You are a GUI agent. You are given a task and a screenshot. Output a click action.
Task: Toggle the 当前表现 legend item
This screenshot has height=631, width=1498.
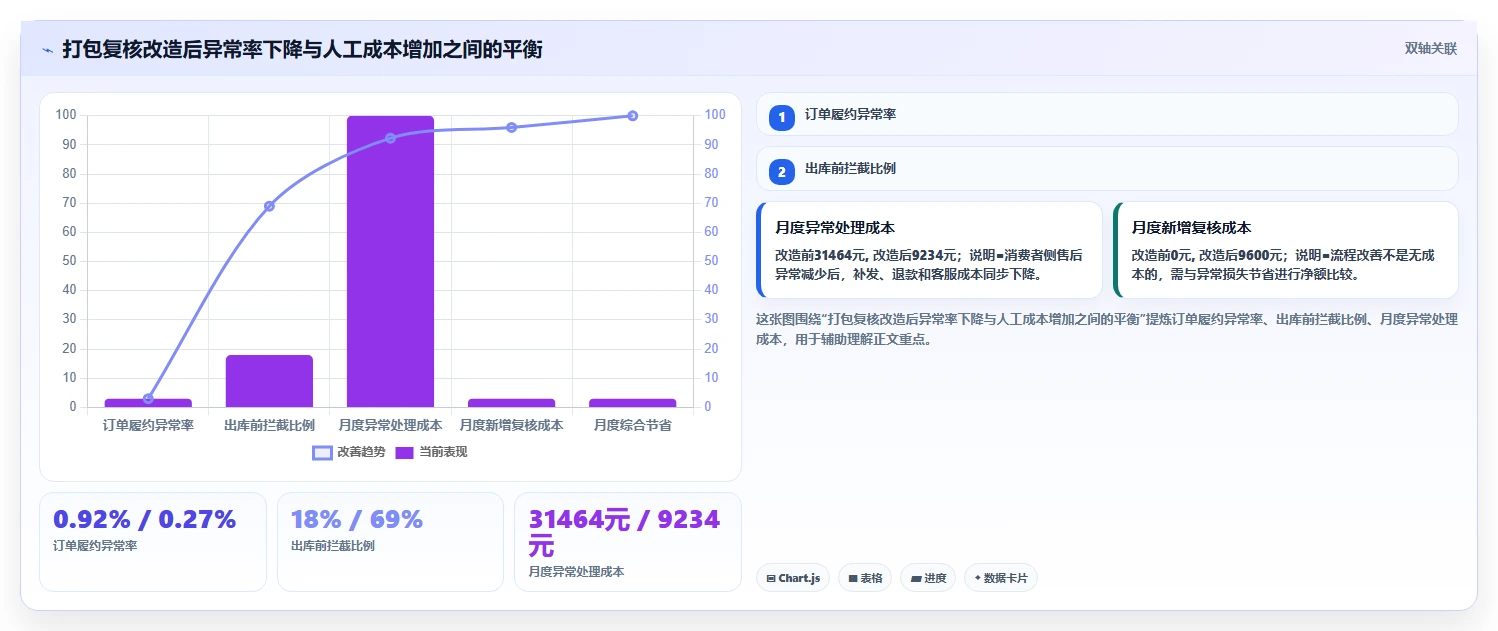coord(431,452)
